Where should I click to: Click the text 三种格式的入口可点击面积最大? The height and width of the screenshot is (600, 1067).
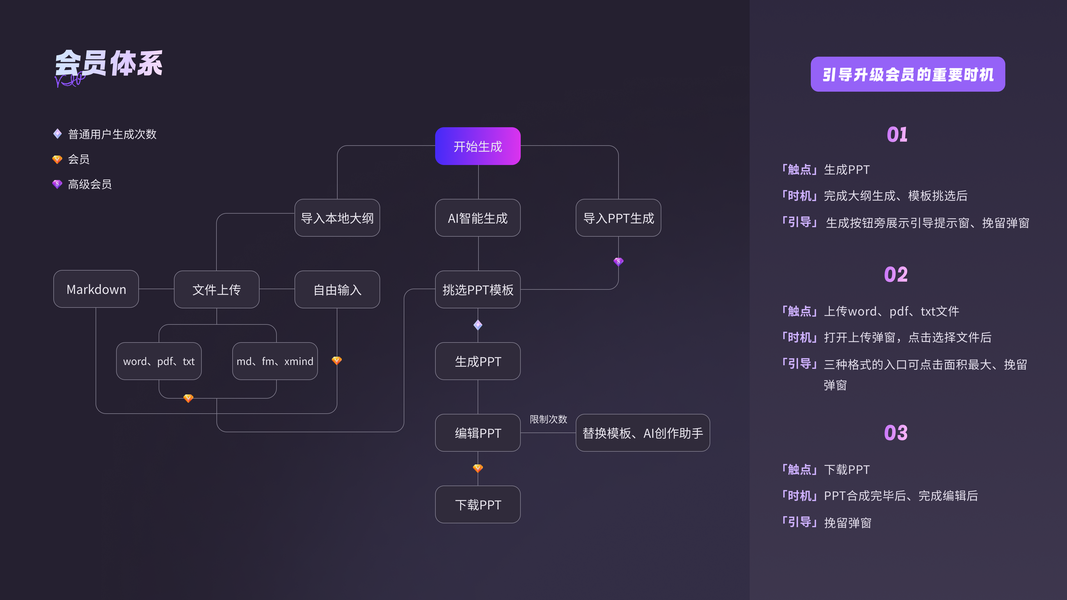pos(908,365)
